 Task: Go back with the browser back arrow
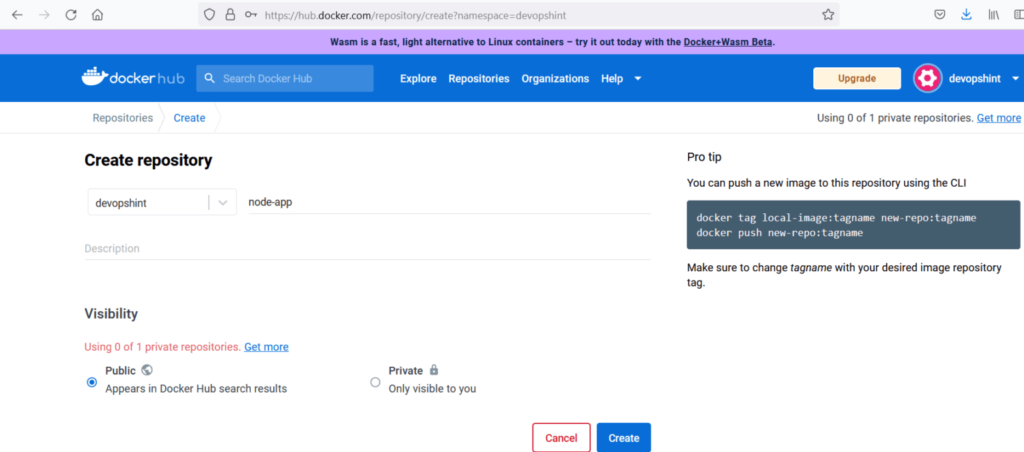point(17,14)
